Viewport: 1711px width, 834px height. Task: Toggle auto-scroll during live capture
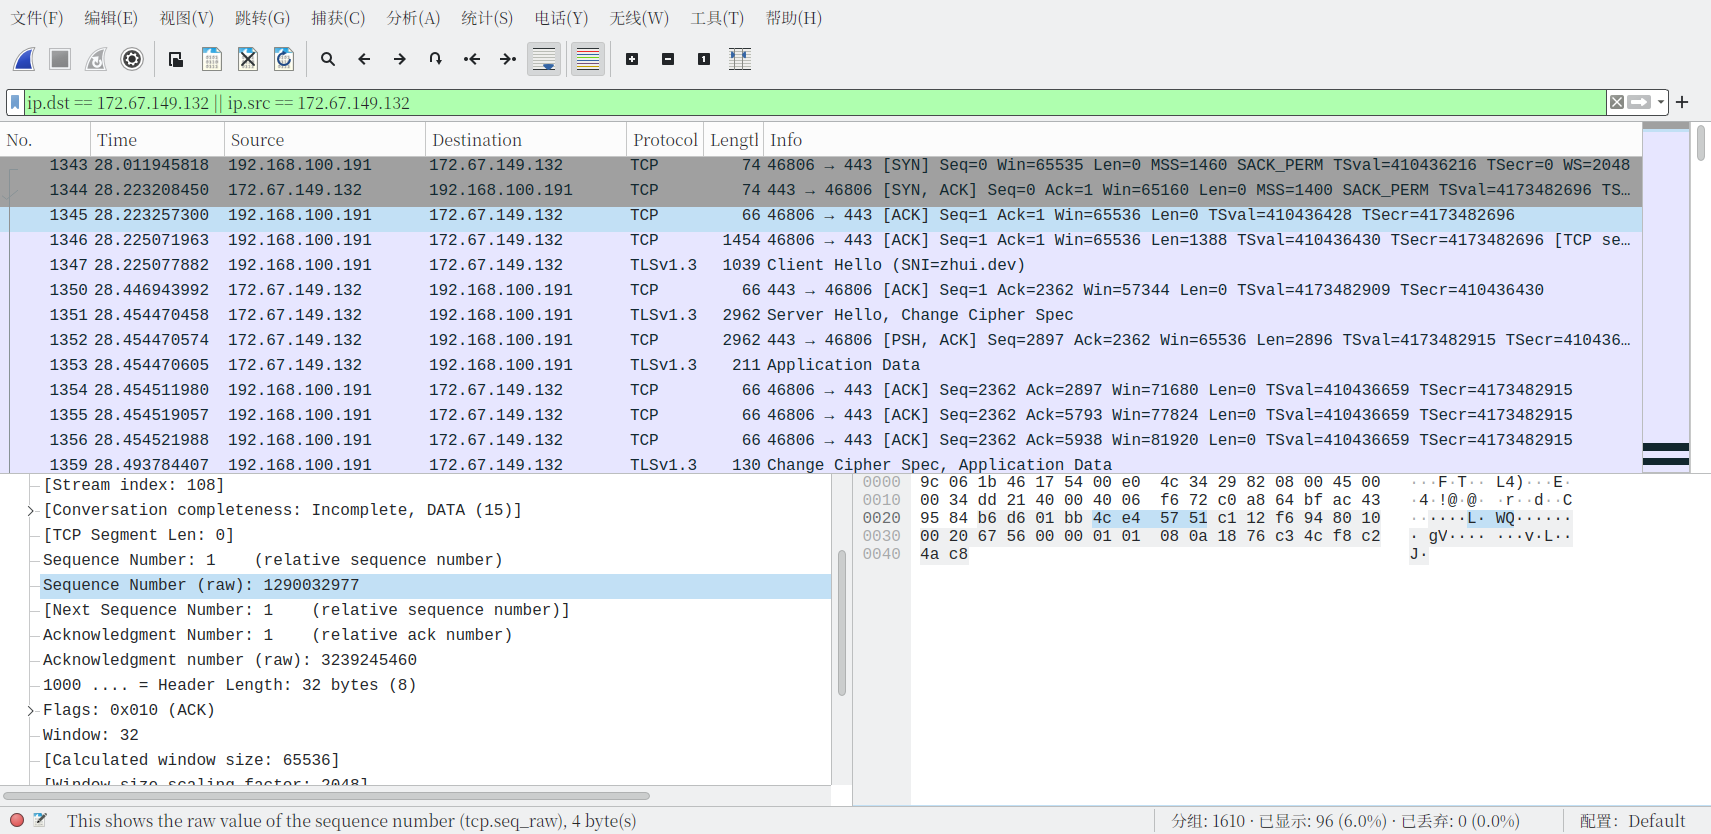tap(544, 59)
